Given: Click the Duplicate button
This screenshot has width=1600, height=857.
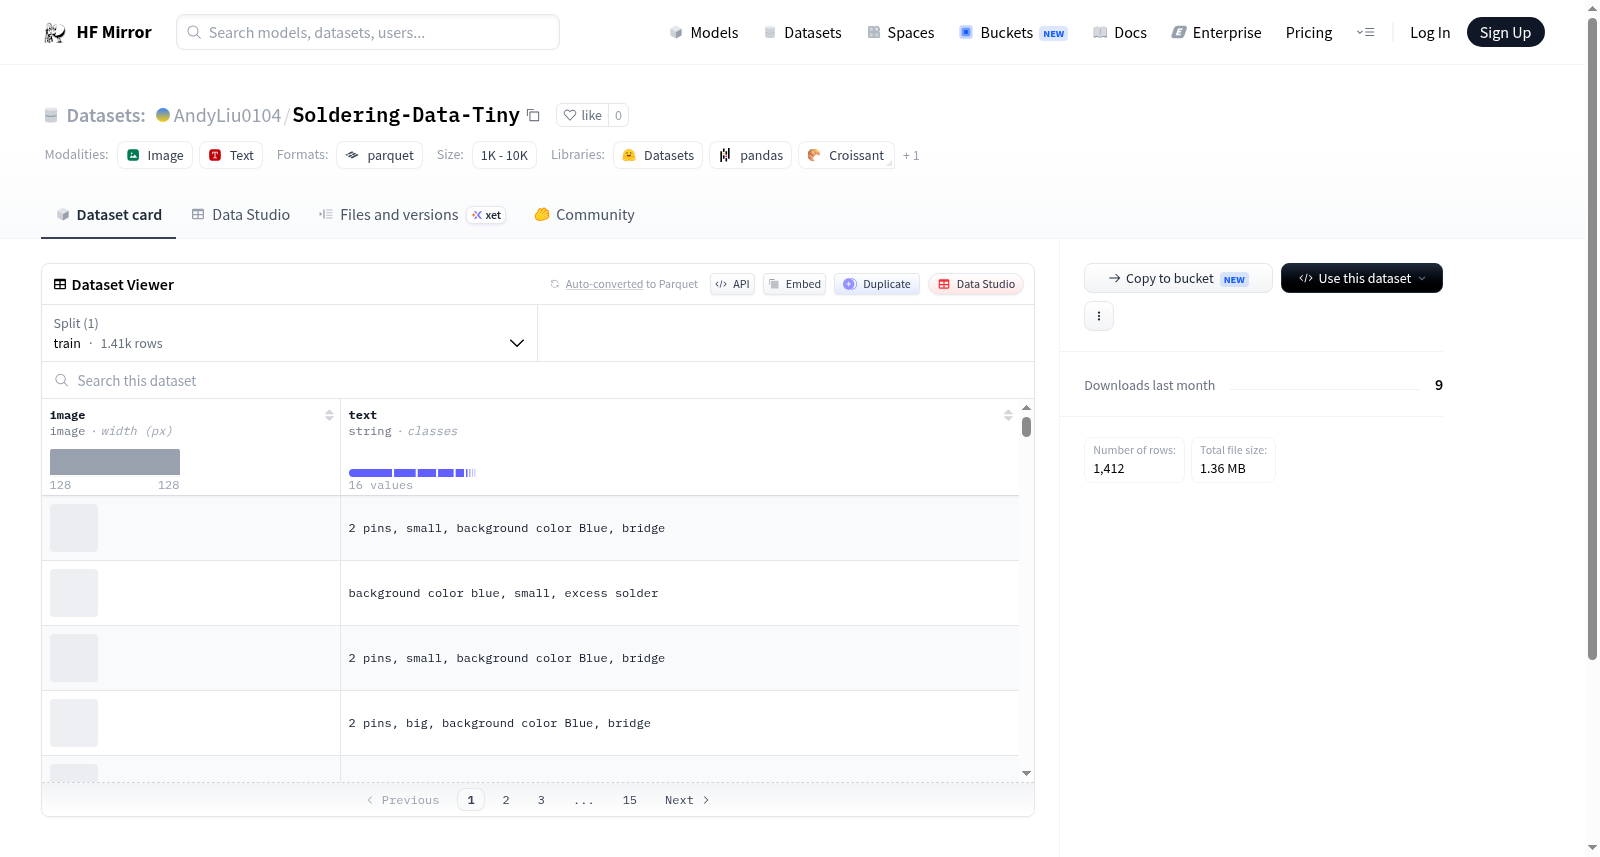Looking at the screenshot, I should click(877, 284).
